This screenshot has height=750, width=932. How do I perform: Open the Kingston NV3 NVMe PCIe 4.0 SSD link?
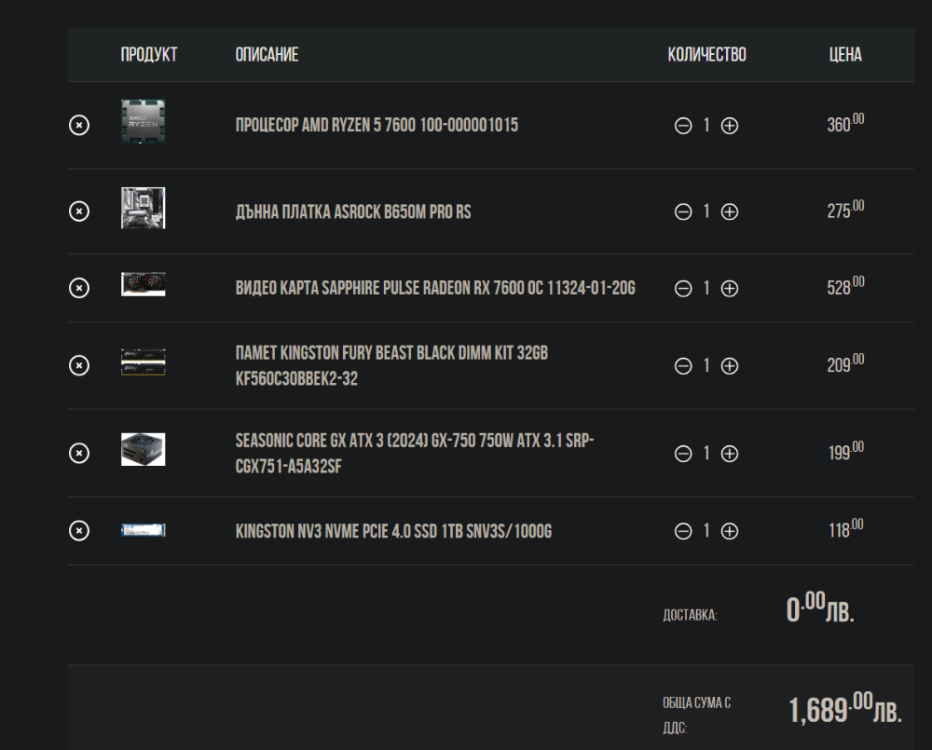coord(393,531)
